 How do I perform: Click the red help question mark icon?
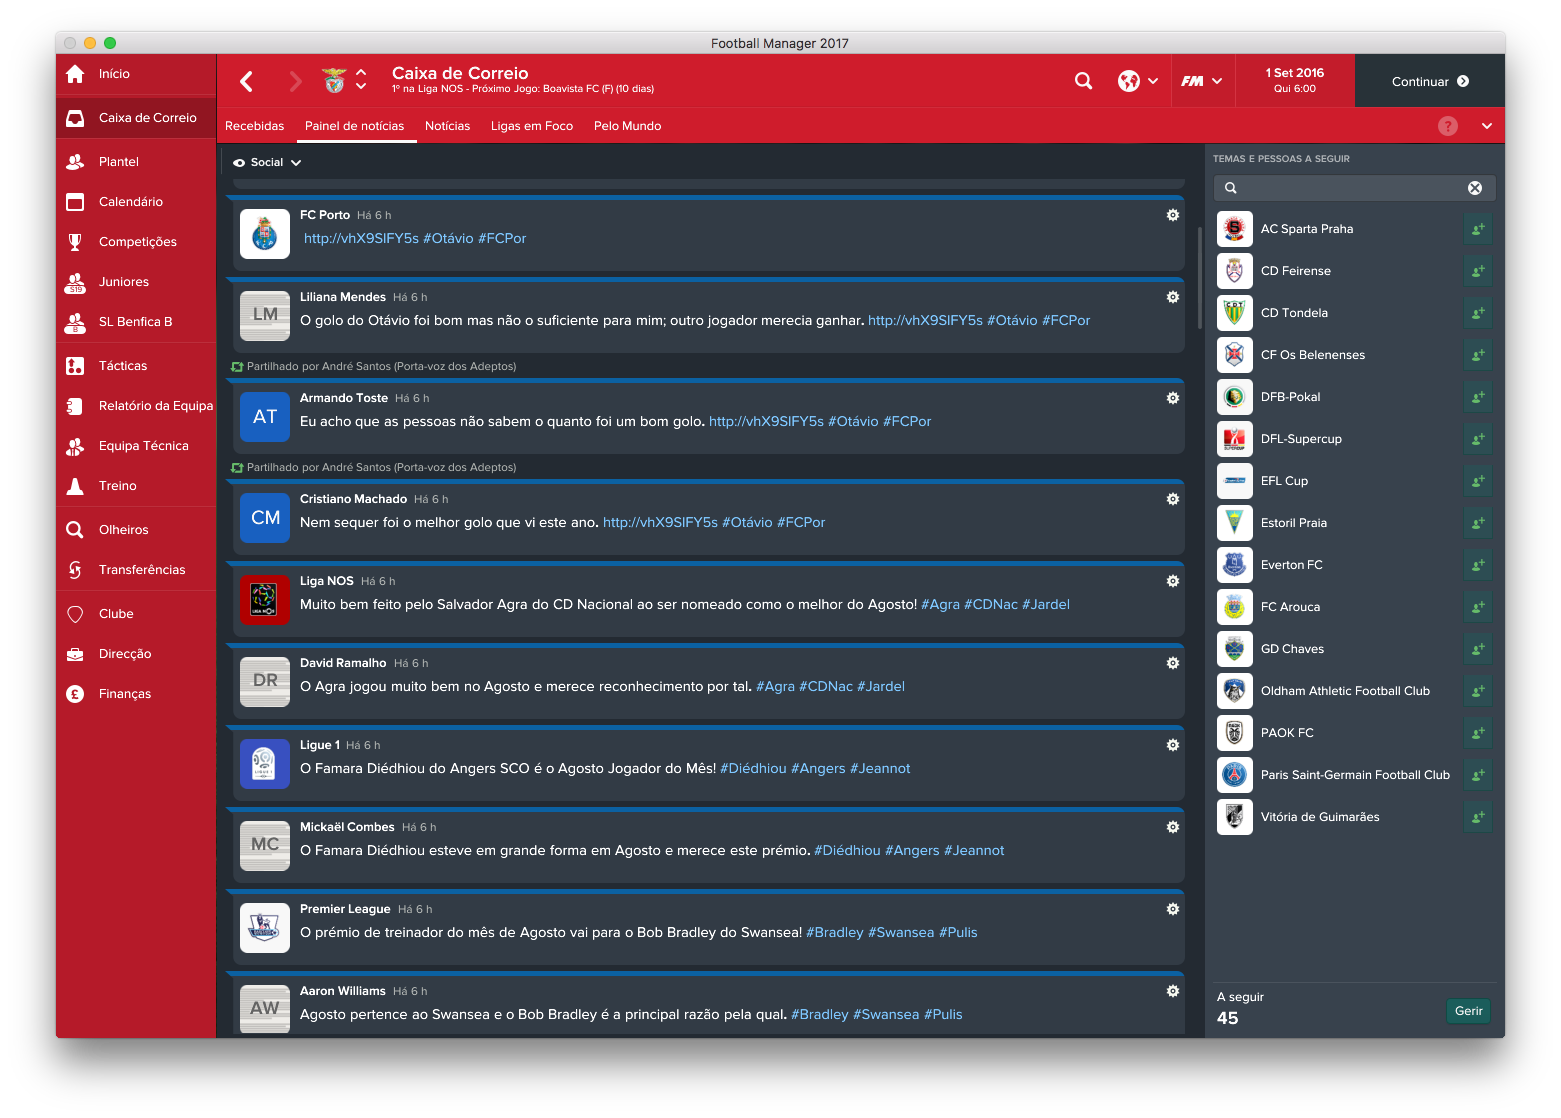[x=1447, y=126]
